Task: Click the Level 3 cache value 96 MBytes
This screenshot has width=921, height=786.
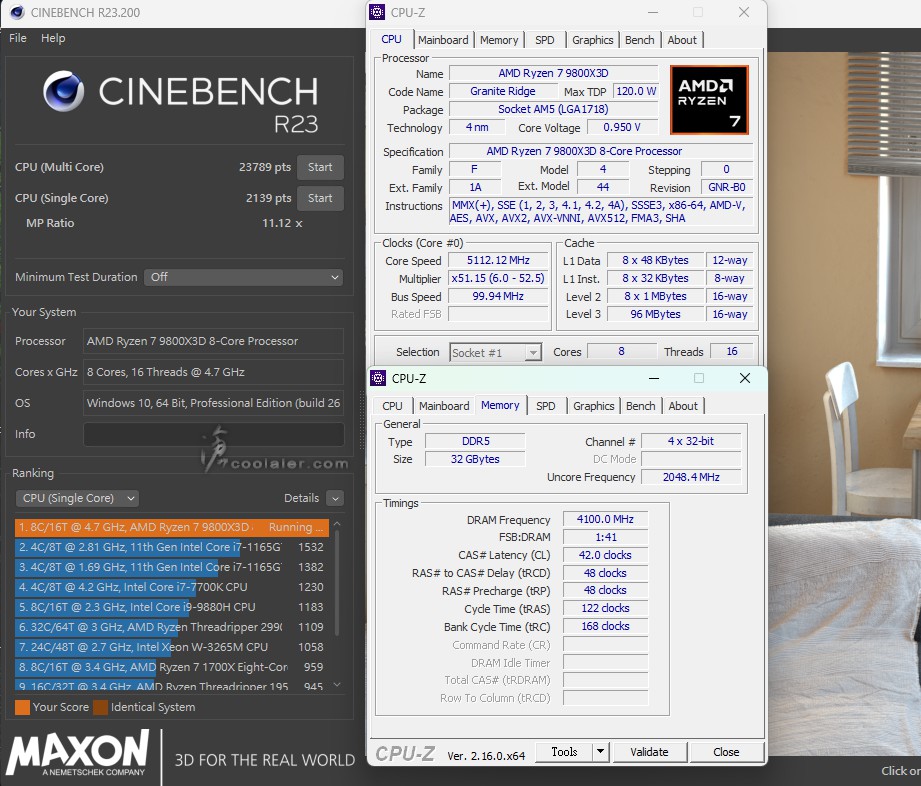Action: point(656,314)
